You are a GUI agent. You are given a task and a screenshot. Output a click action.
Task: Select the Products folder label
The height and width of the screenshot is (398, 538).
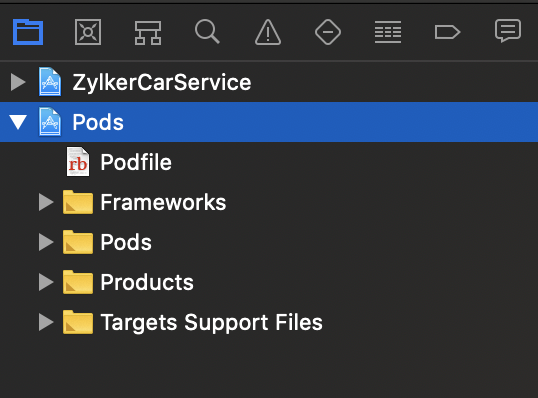(x=147, y=282)
